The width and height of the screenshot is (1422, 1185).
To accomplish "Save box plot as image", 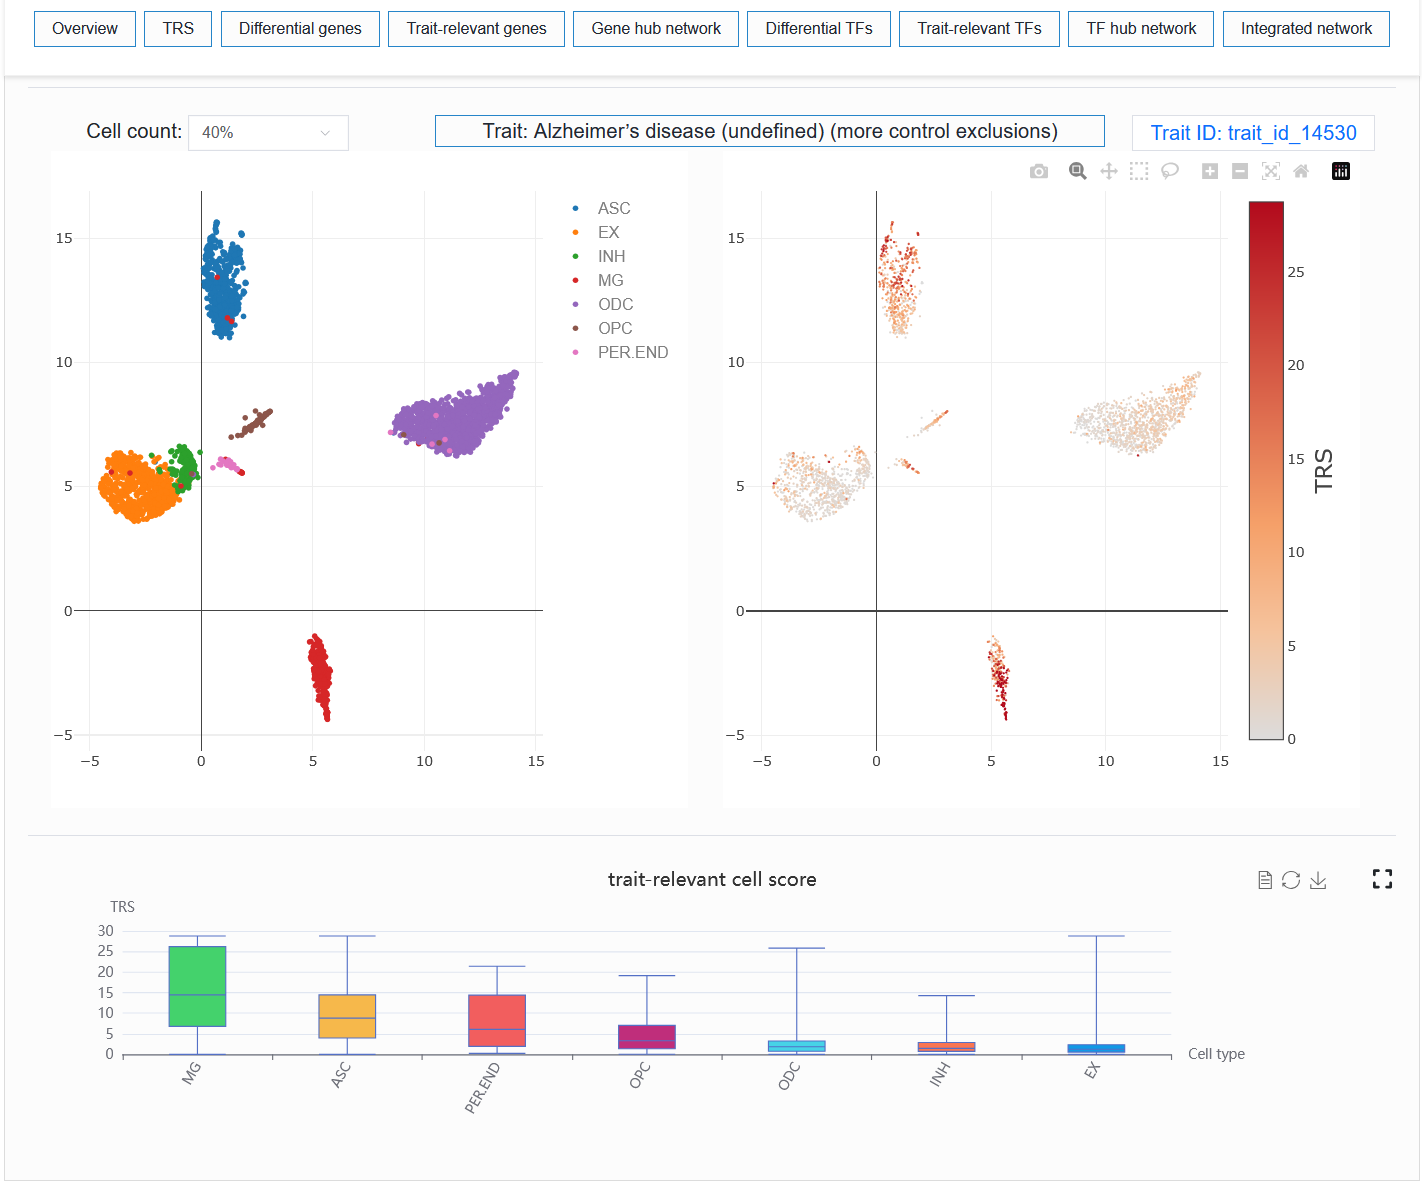I will [1318, 880].
